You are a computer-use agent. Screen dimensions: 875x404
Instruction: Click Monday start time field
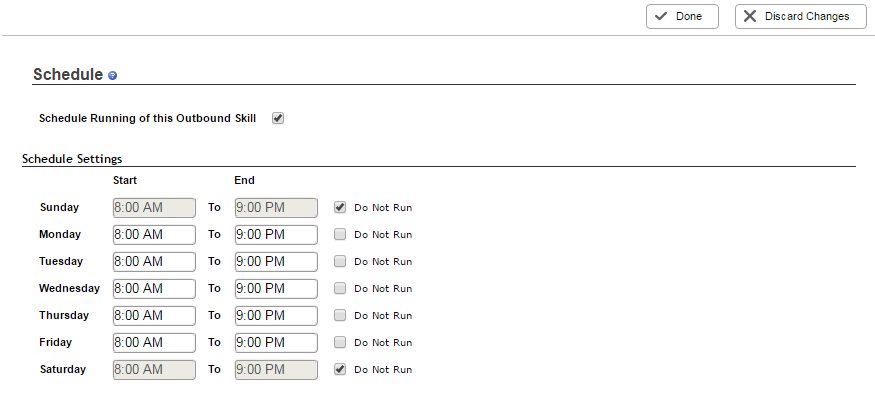tap(154, 234)
